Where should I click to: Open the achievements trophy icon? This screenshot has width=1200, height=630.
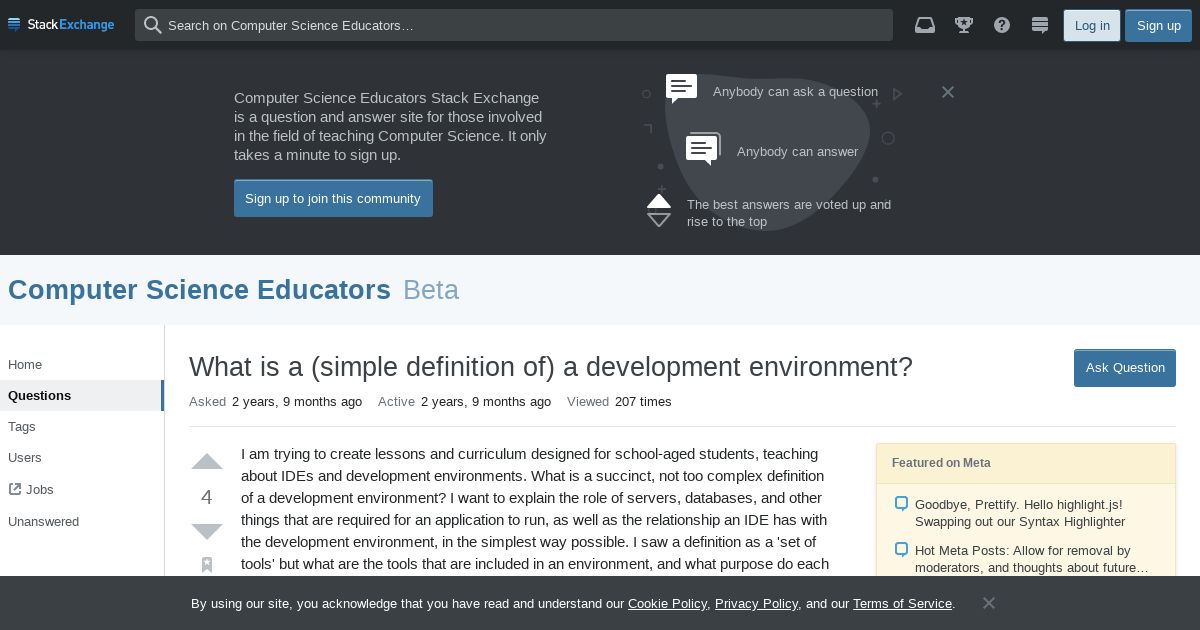(x=964, y=25)
